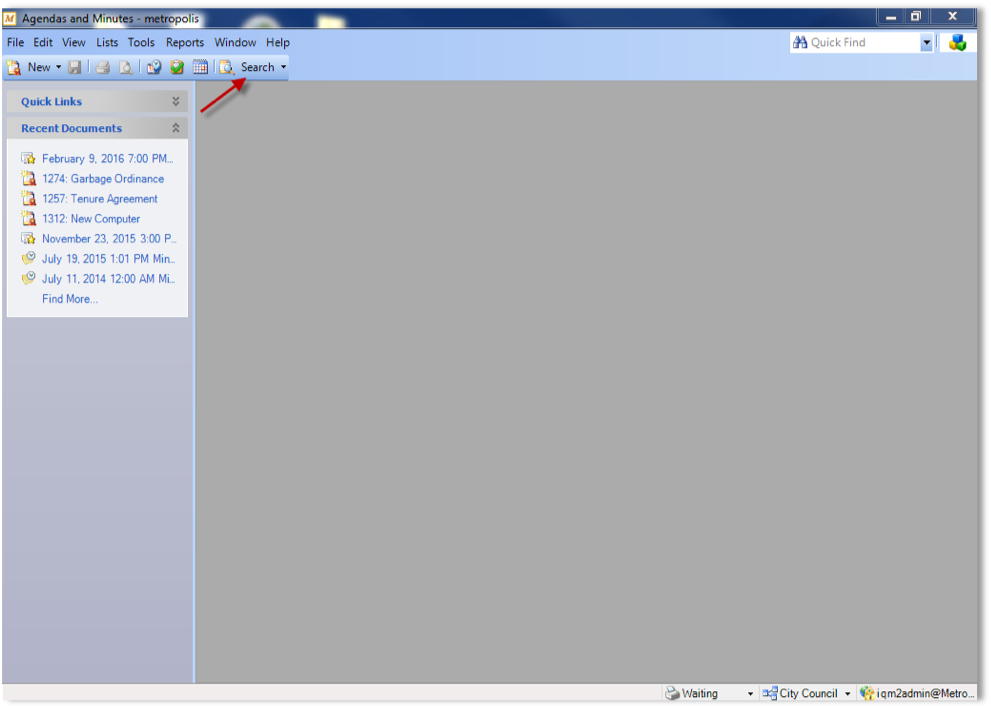This screenshot has width=991, height=708.
Task: Click inside the Quick Find field
Action: tap(863, 42)
